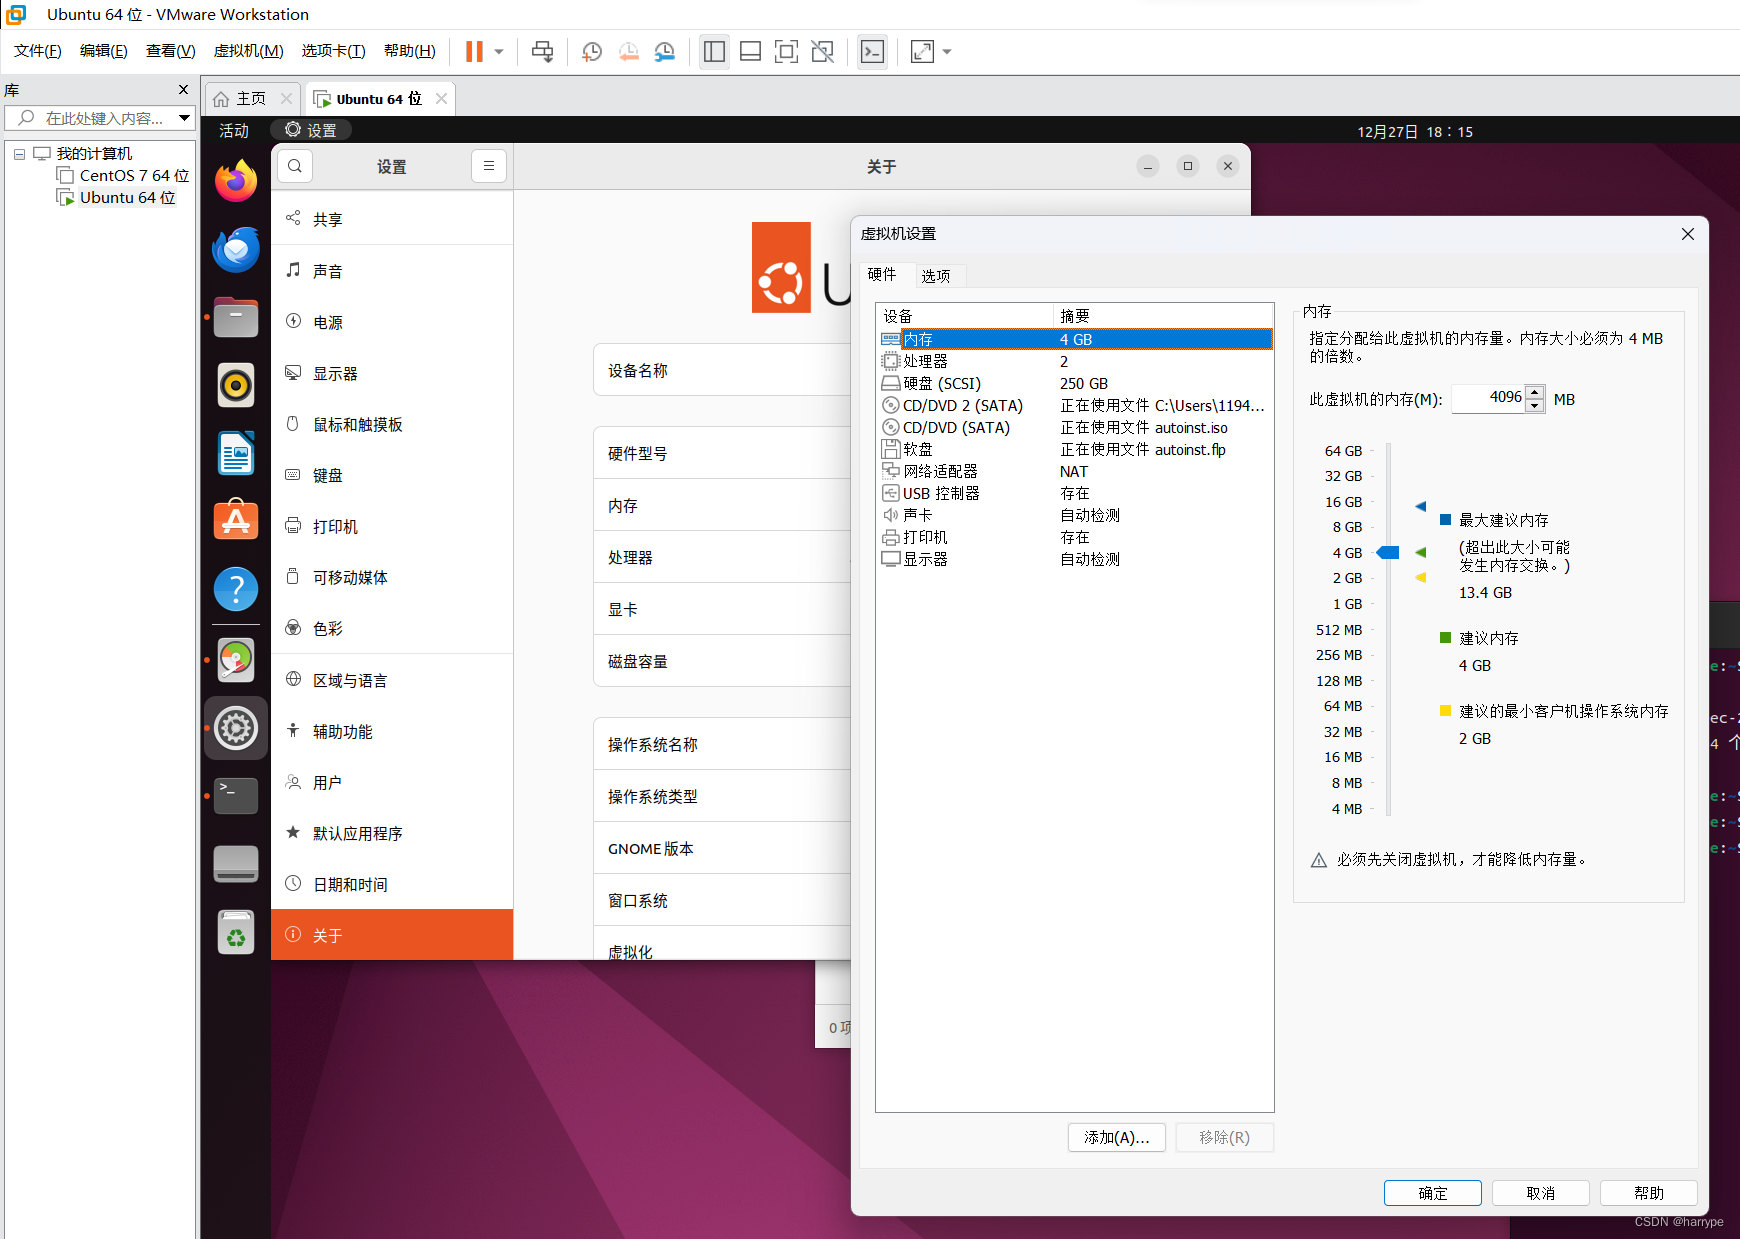Close the 库 library panel
1740x1239 pixels.
[x=183, y=90]
